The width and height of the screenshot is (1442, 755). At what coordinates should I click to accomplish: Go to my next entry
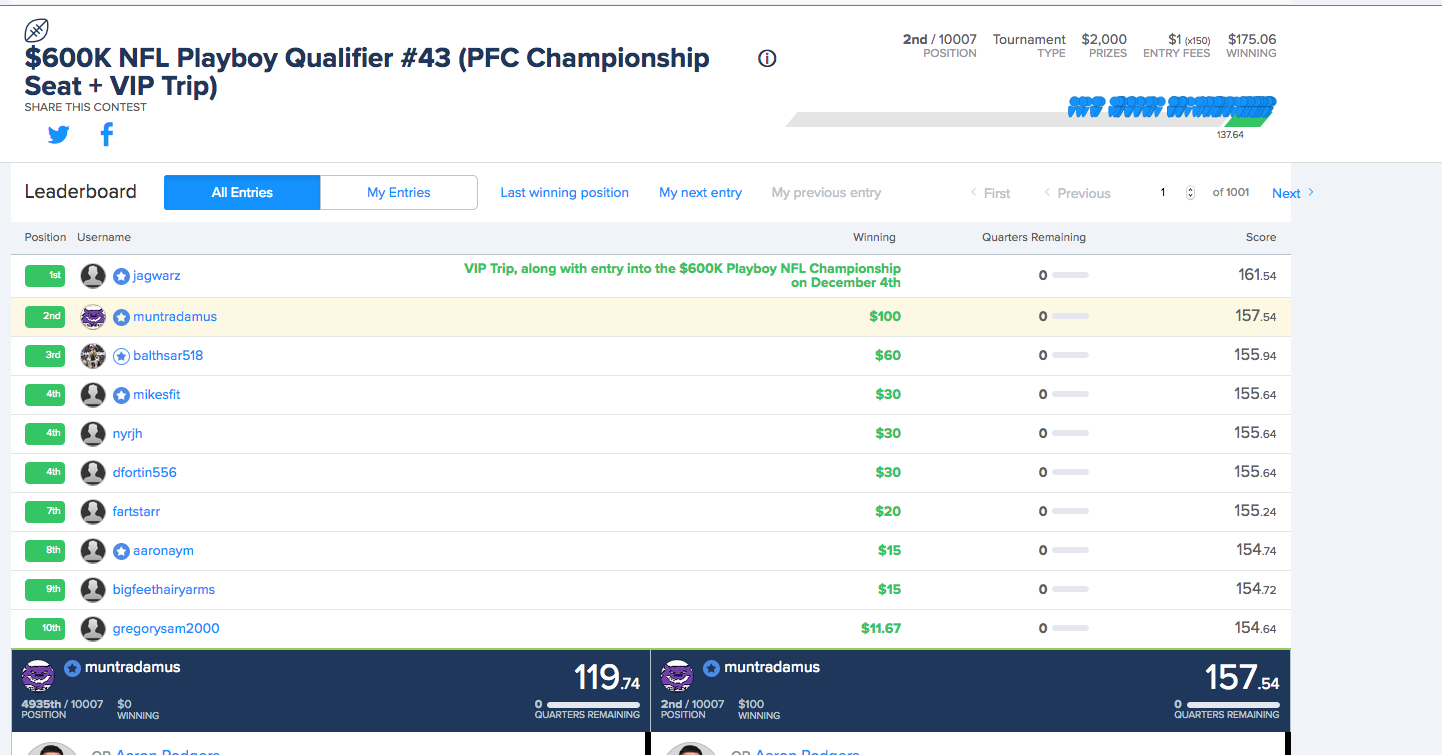click(700, 193)
